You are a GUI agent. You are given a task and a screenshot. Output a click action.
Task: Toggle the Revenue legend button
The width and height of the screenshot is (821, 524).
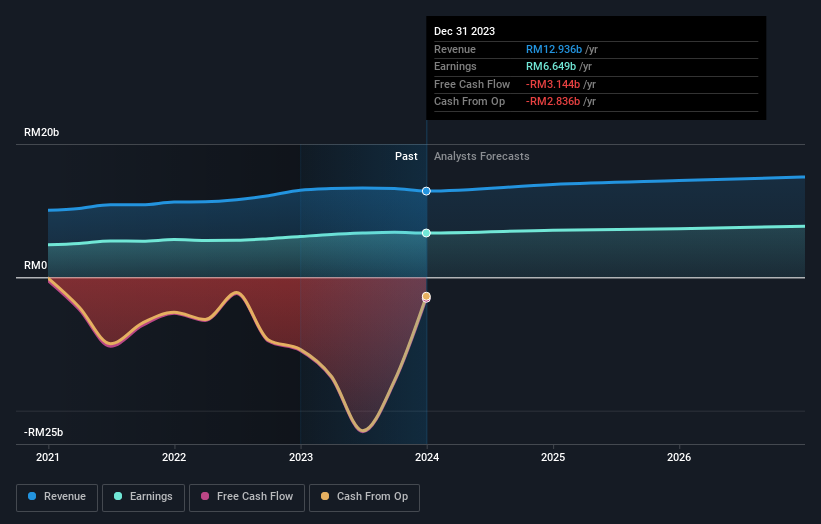(x=57, y=497)
